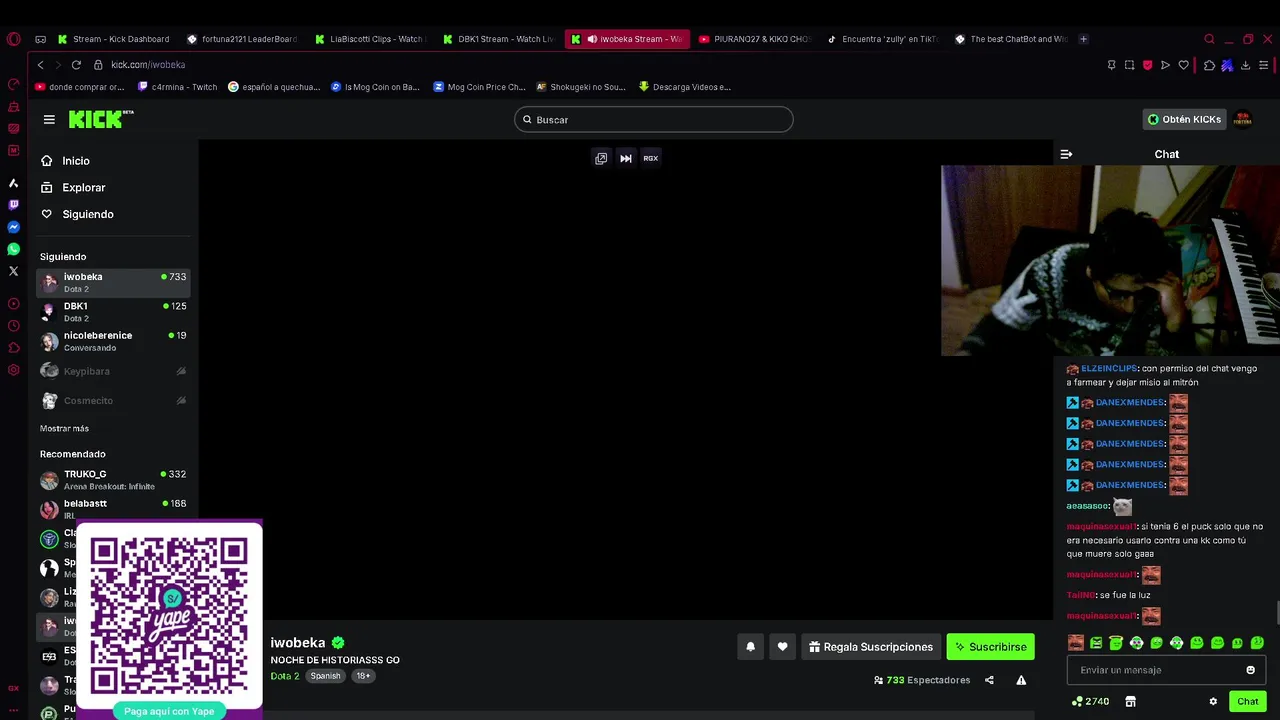The height and width of the screenshot is (720, 1280).
Task: Switch to fortuna2121 LeaderBoard tab
Action: 243,39
